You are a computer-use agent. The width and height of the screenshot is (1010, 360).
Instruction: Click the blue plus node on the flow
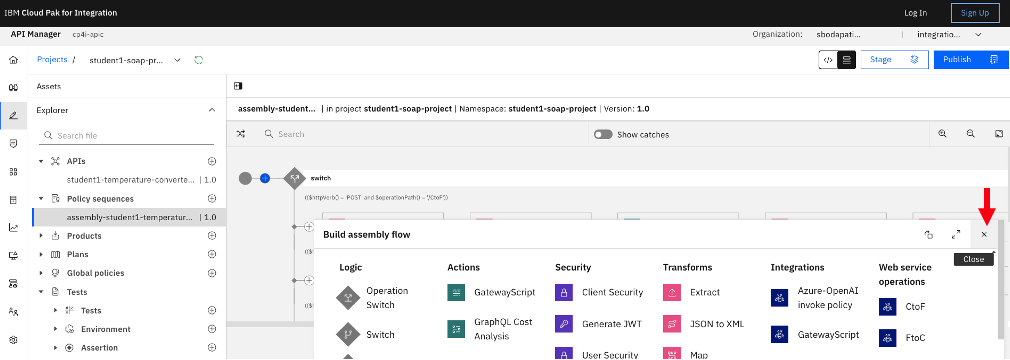click(x=264, y=178)
